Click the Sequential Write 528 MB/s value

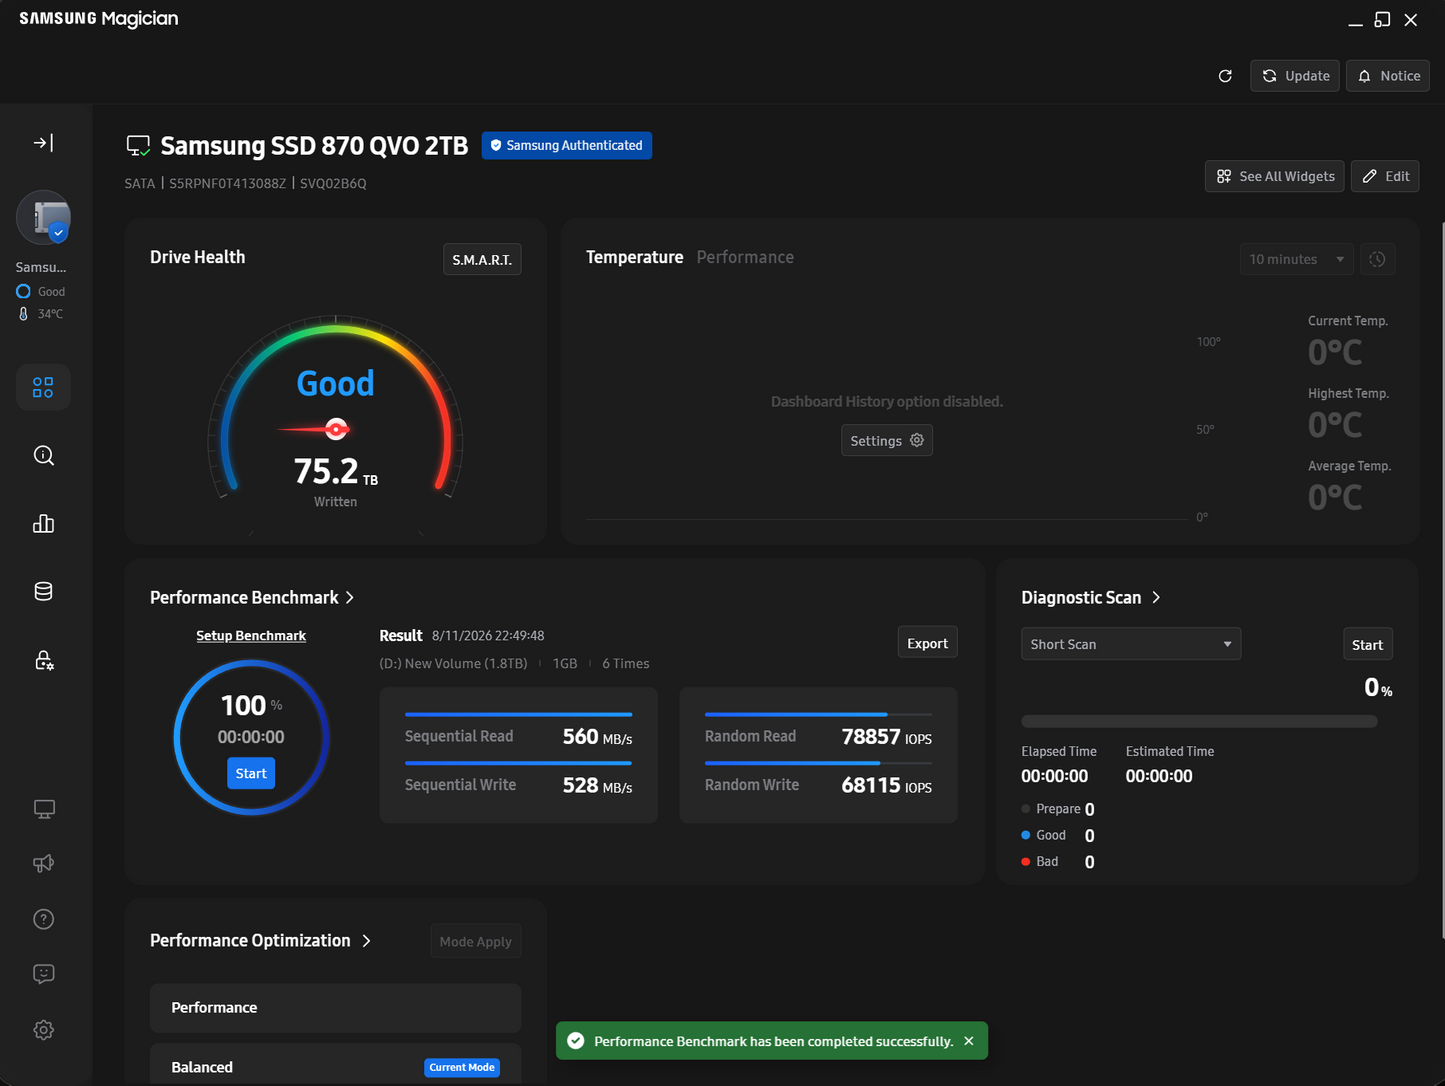click(597, 786)
